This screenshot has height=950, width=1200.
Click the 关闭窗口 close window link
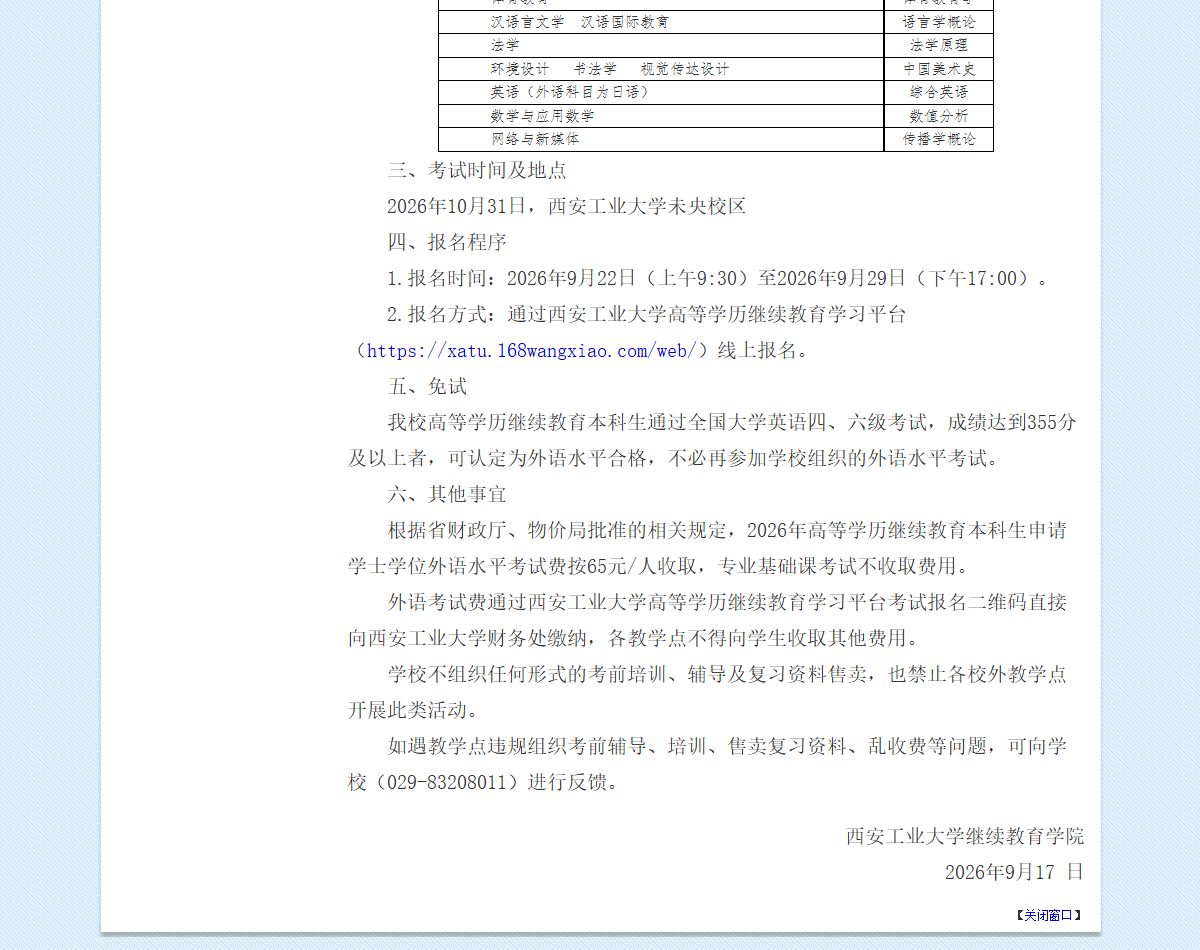[1048, 915]
